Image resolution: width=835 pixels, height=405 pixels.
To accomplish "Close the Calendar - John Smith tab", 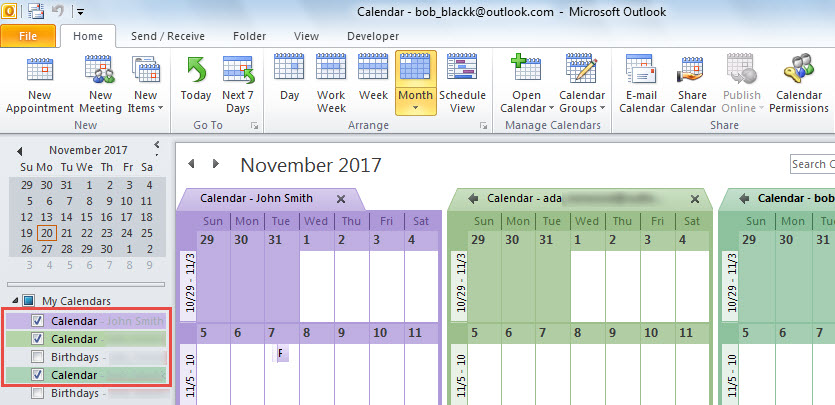I will click(x=341, y=199).
